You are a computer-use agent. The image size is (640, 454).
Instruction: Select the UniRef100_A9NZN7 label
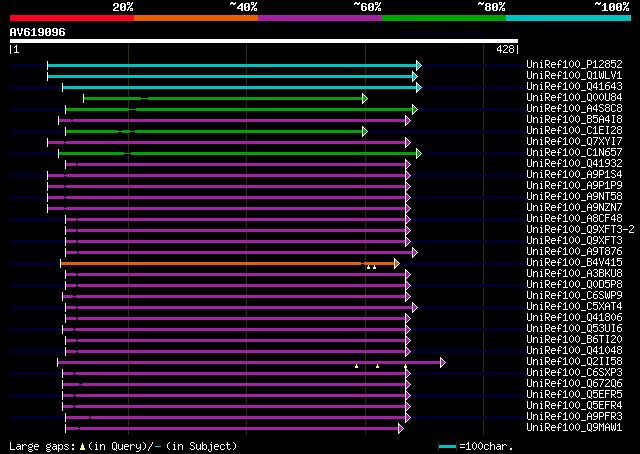574,207
